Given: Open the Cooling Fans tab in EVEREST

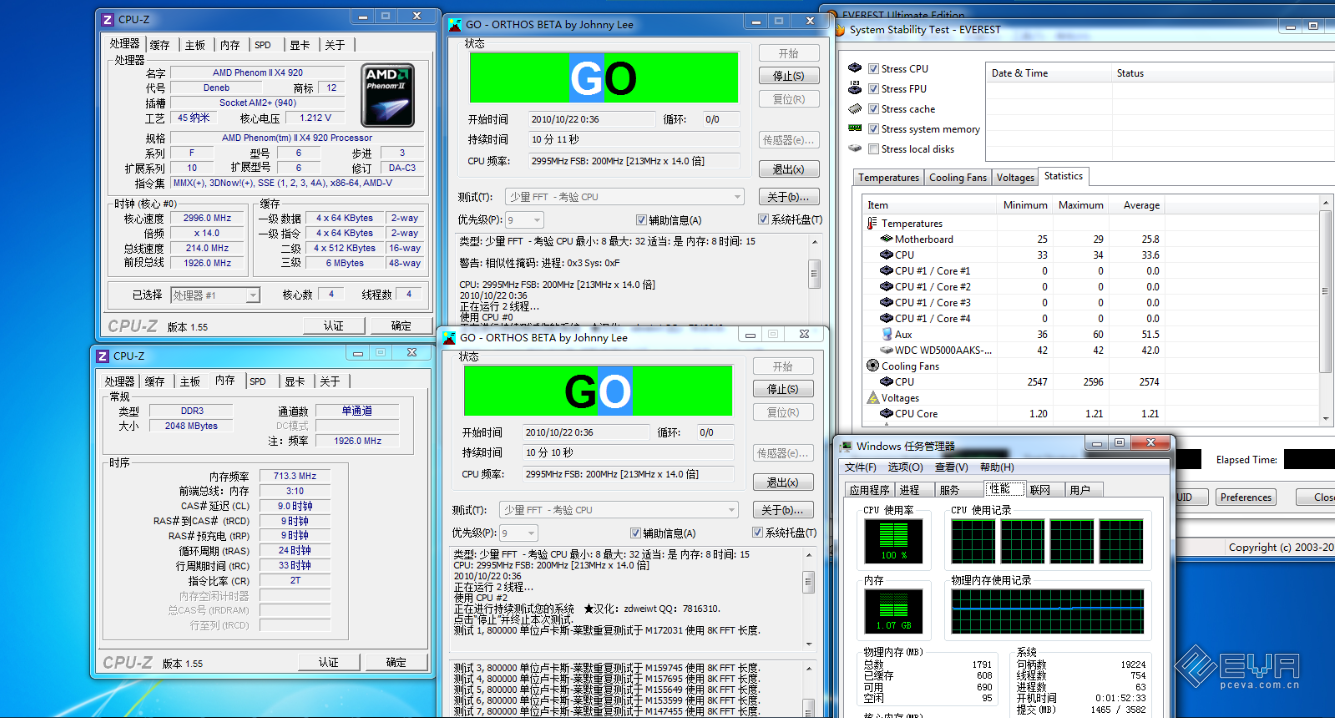Looking at the screenshot, I should (x=958, y=177).
